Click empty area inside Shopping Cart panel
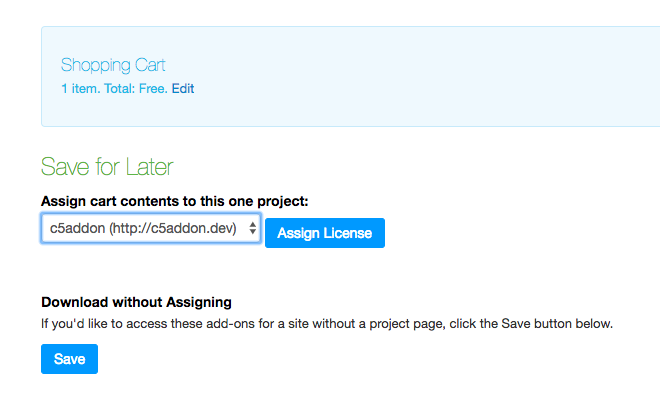This screenshot has width=660, height=401. (x=421, y=76)
